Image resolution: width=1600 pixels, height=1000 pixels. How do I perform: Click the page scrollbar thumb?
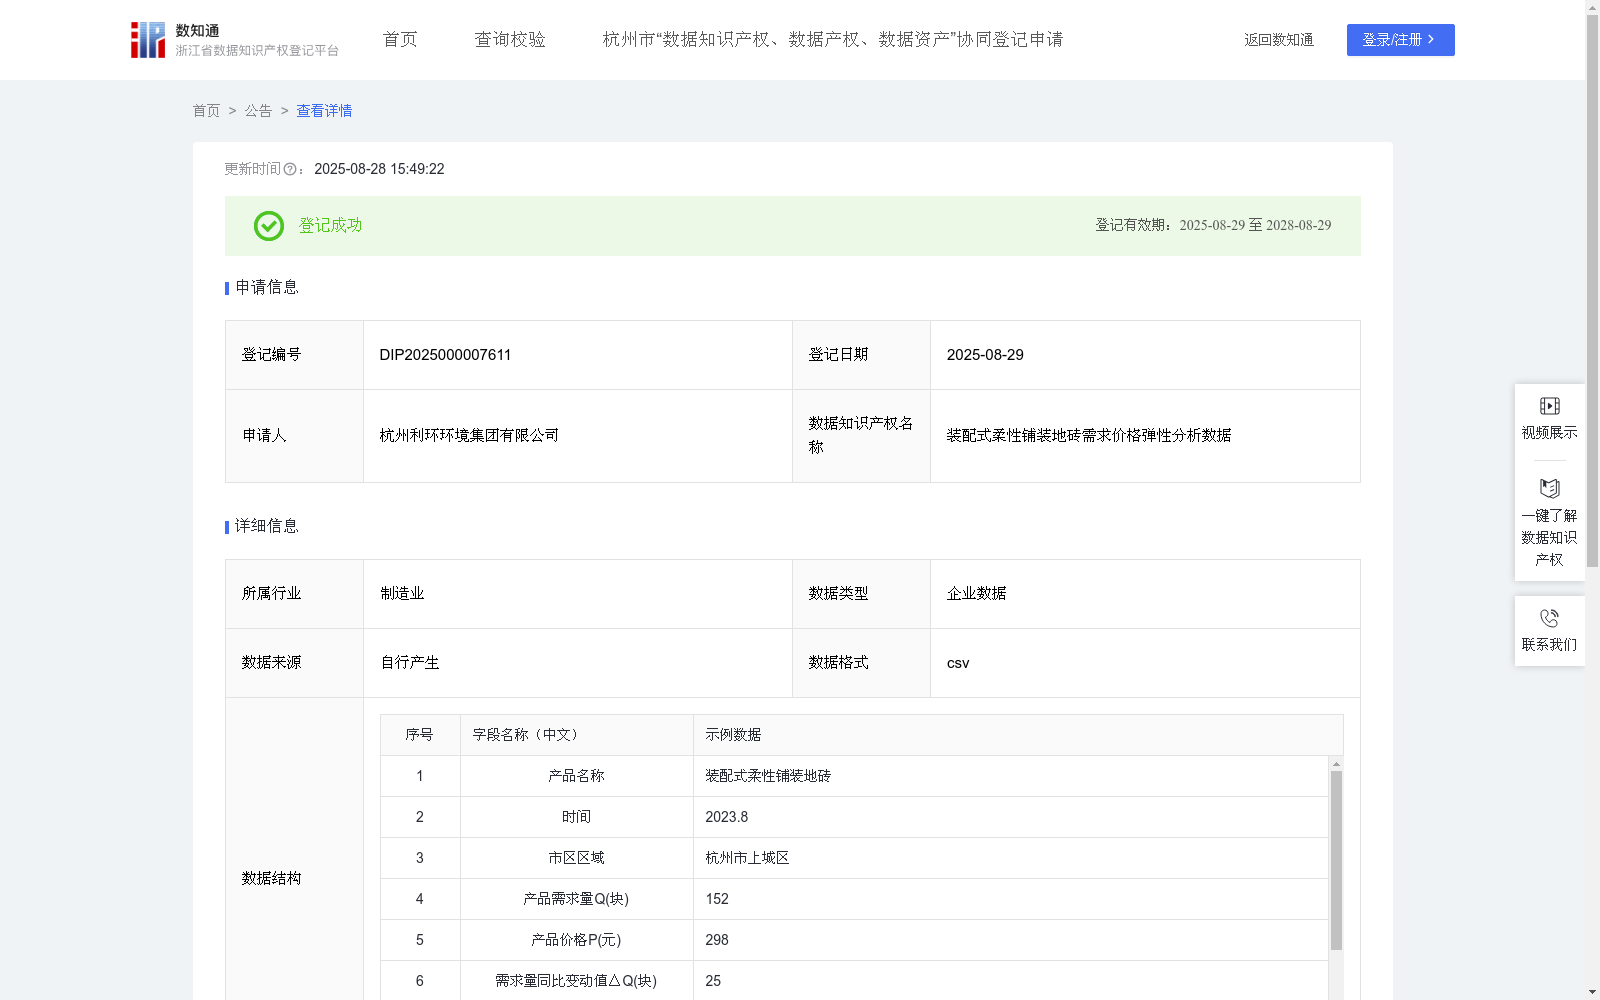click(x=1592, y=290)
